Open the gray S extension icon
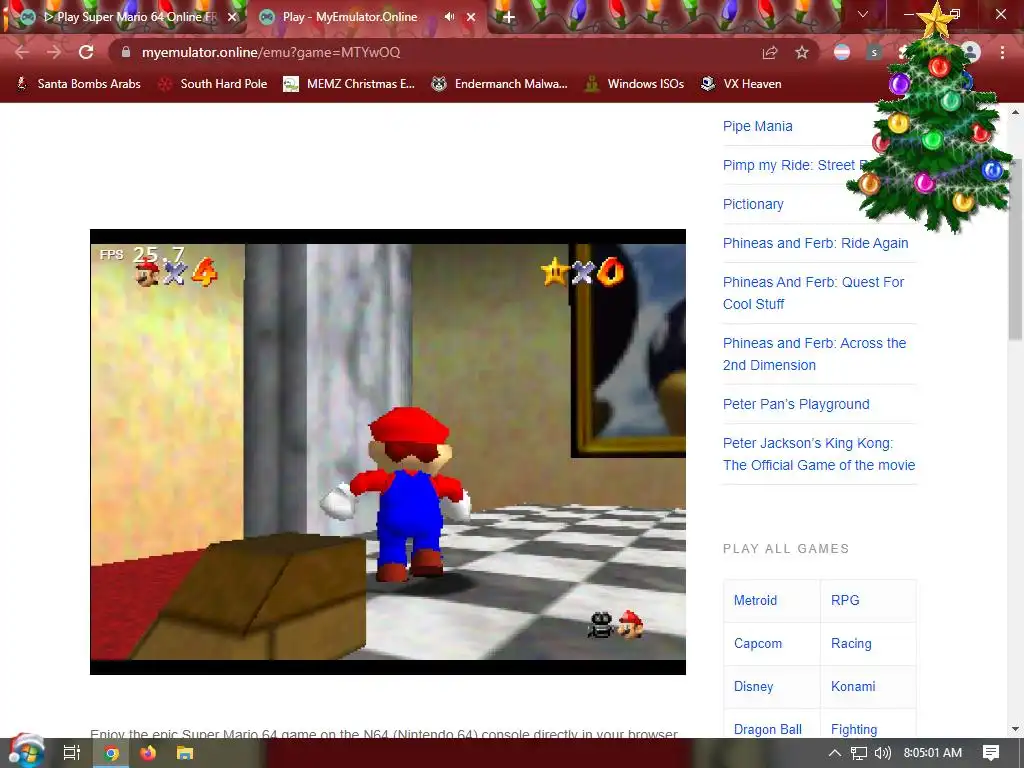The height and width of the screenshot is (768, 1024). pos(874,52)
